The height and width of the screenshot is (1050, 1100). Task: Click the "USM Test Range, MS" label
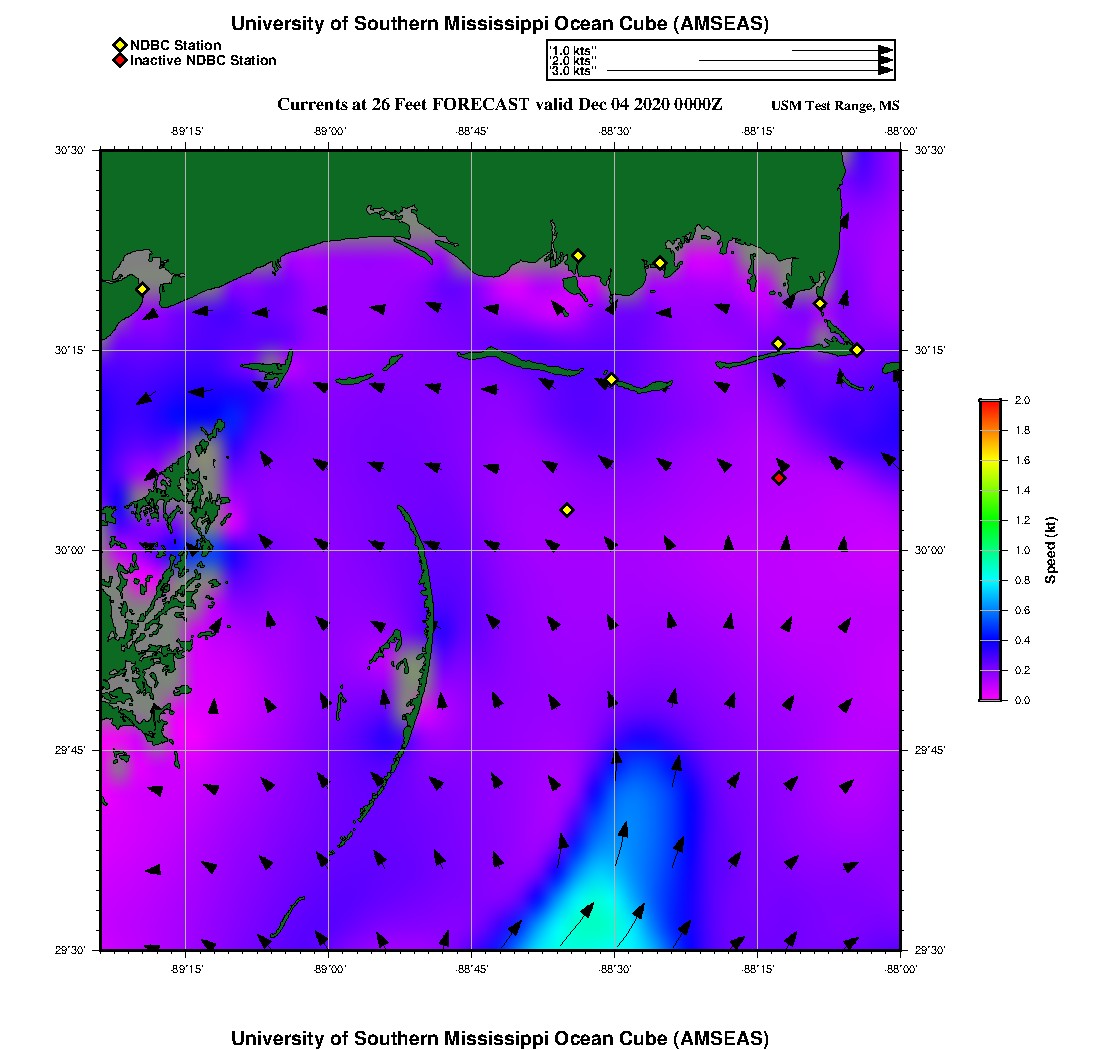point(835,106)
